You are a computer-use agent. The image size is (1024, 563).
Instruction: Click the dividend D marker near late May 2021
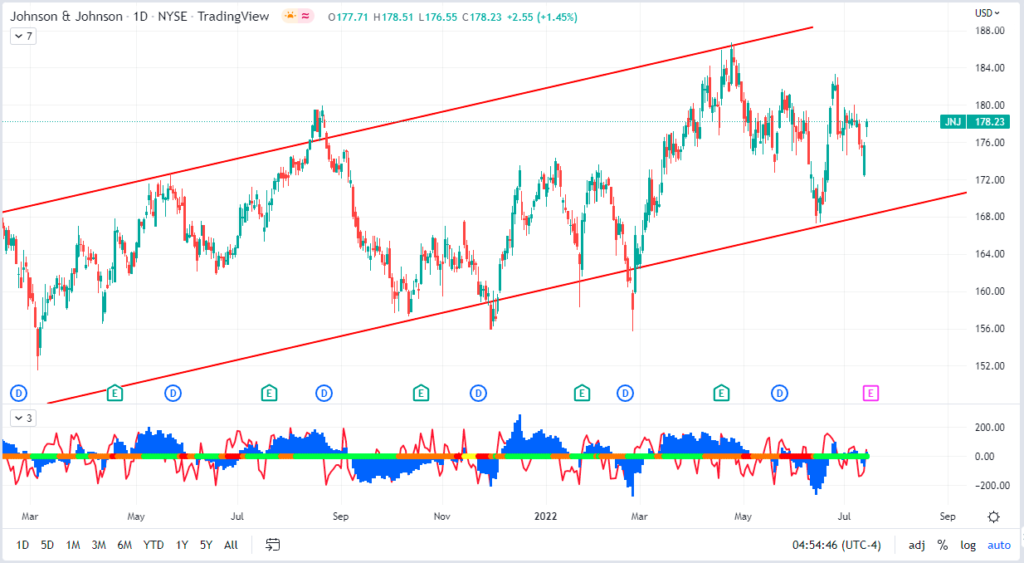tap(172, 393)
